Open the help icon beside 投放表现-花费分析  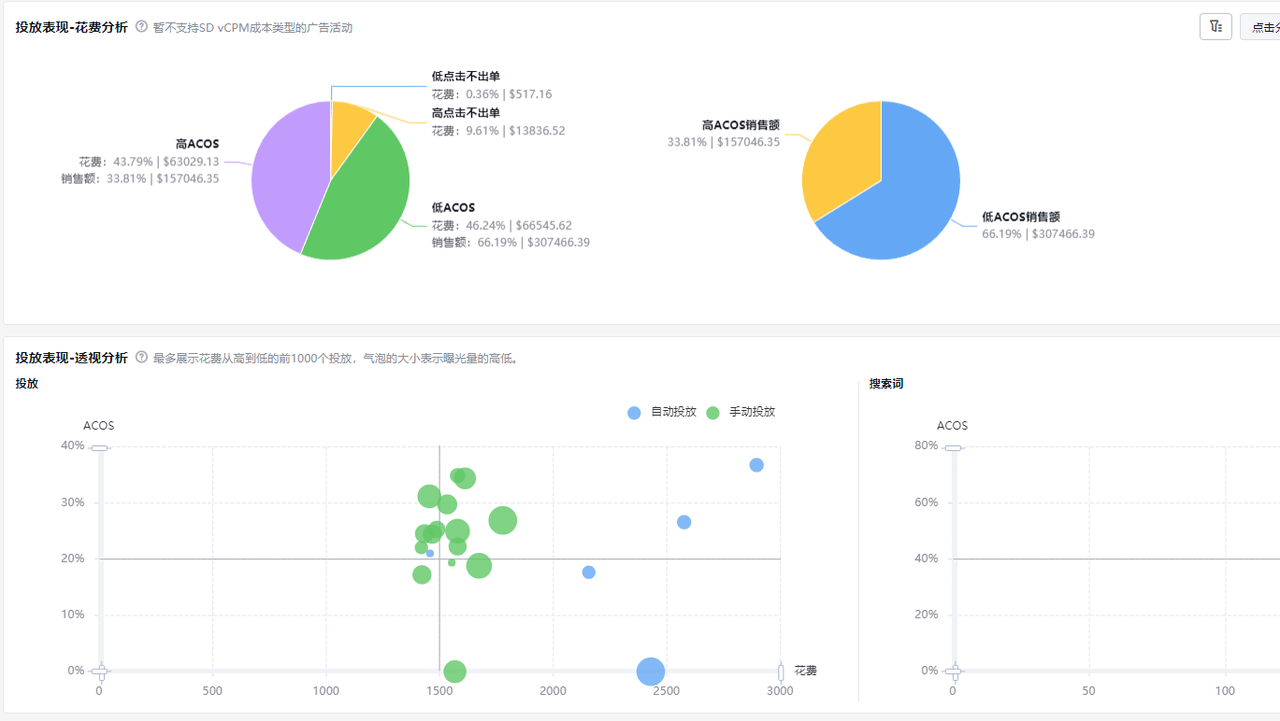tap(141, 27)
